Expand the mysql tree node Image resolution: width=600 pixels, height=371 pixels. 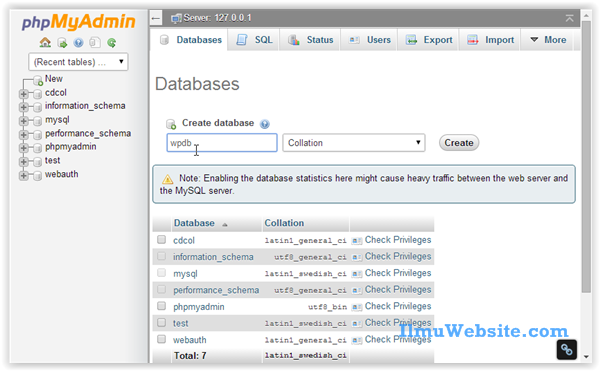tap(23, 121)
